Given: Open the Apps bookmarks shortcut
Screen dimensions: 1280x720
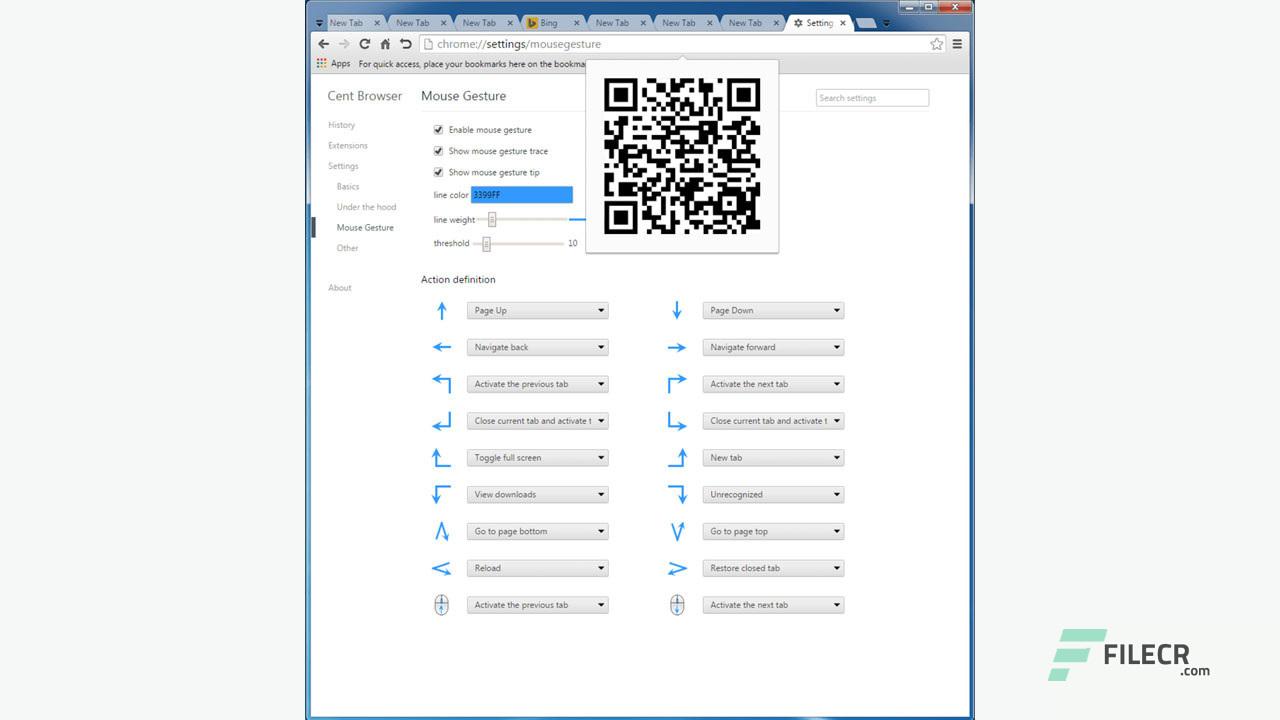Looking at the screenshot, I should pyautogui.click(x=334, y=63).
